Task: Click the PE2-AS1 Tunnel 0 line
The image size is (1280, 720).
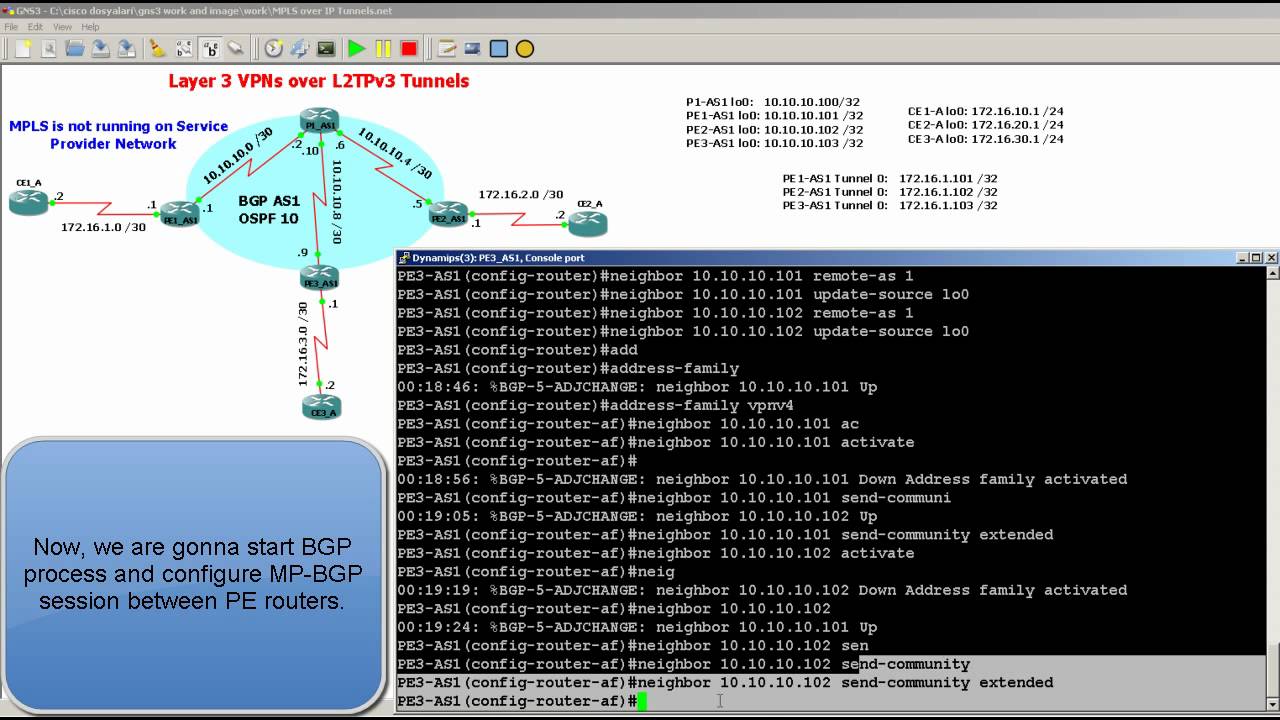Action: click(x=890, y=191)
